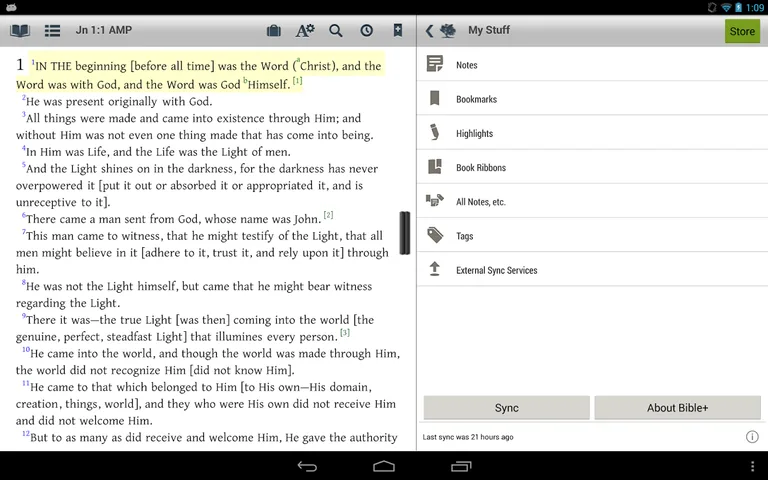The image size is (768, 480).
Task: Open footnote [2] after verse 6
Action: click(x=328, y=215)
